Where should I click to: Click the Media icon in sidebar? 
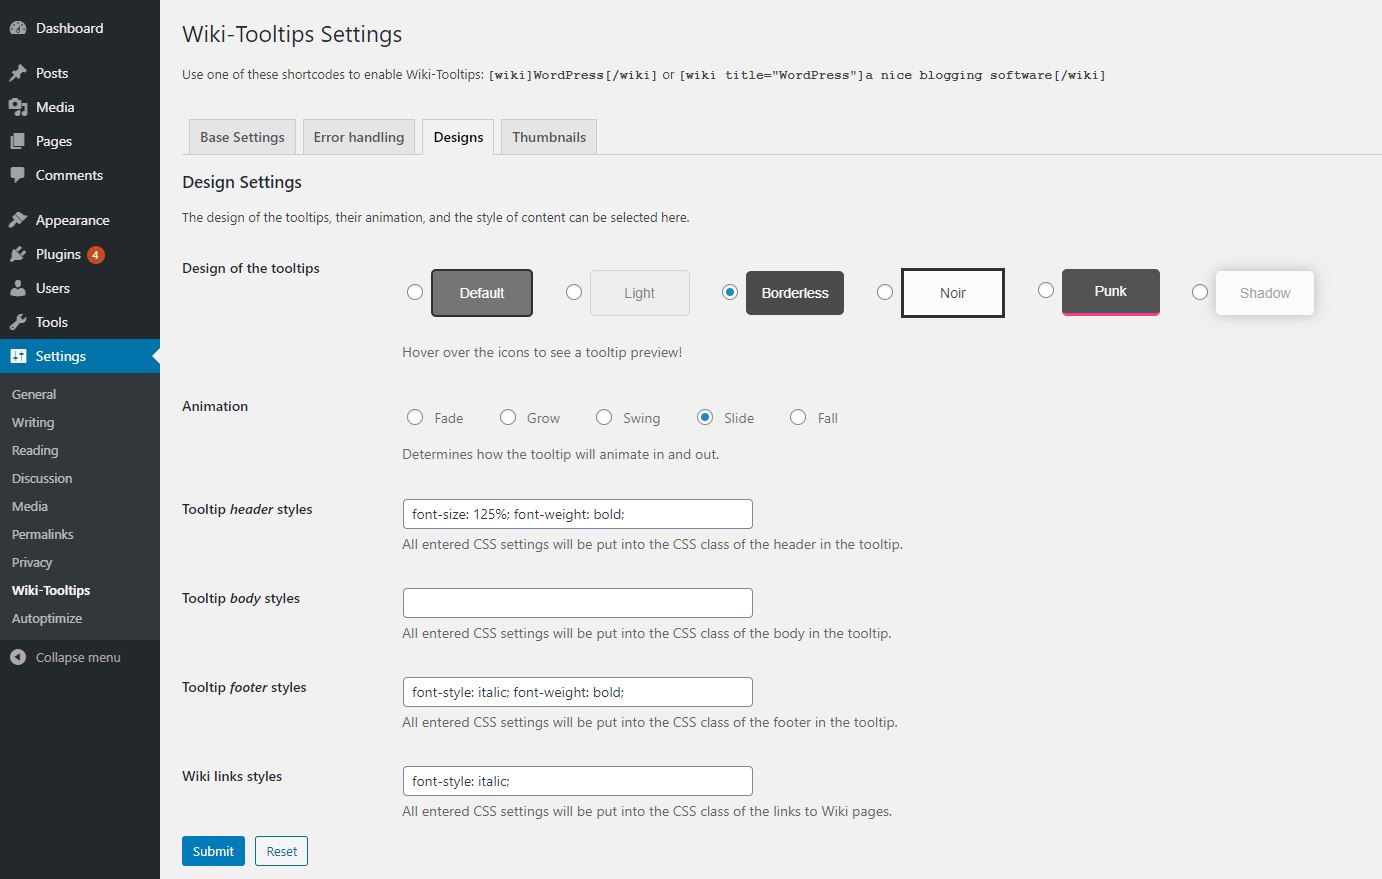[18, 107]
